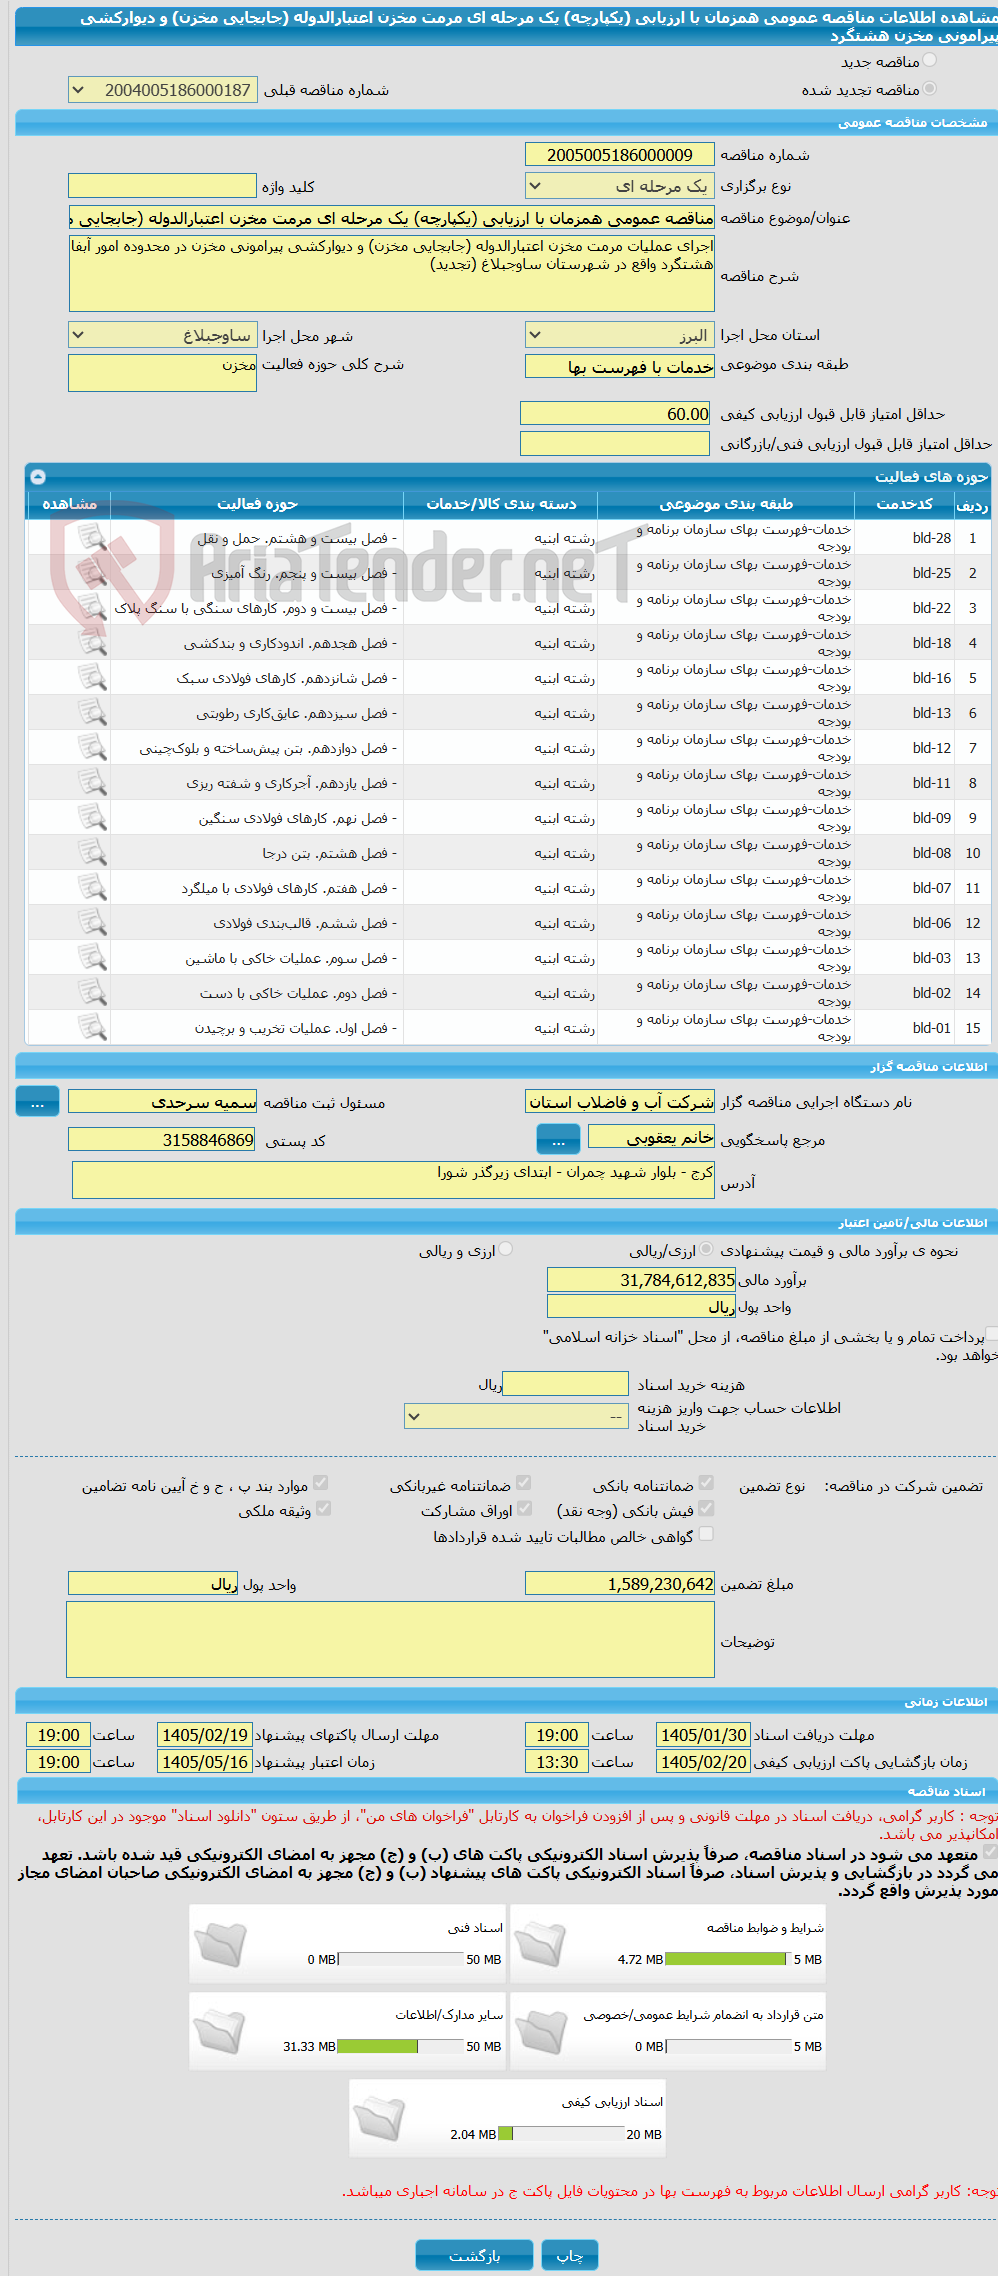Click the چاپ print button

click(569, 2255)
